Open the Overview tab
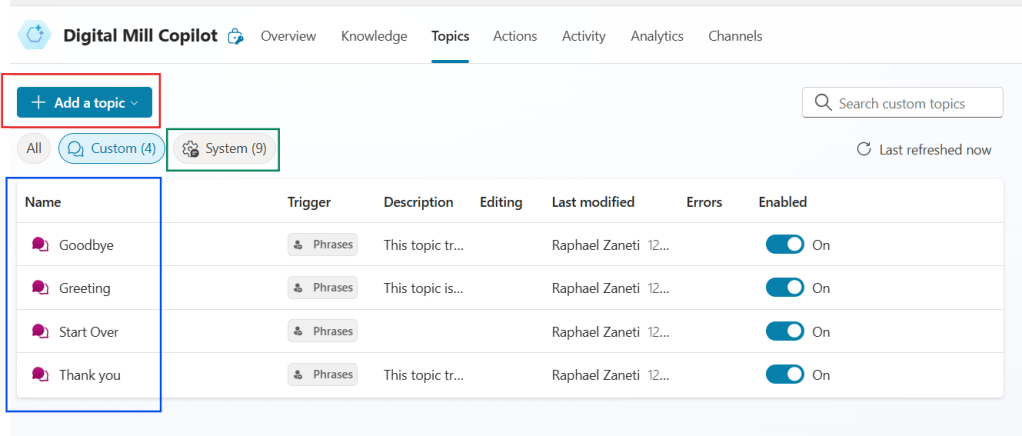1022x436 pixels. [288, 36]
